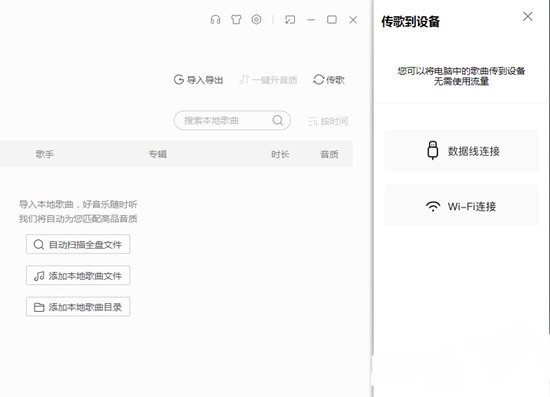Click 传歌 transfer songs button
The width and height of the screenshot is (550, 397).
[329, 80]
